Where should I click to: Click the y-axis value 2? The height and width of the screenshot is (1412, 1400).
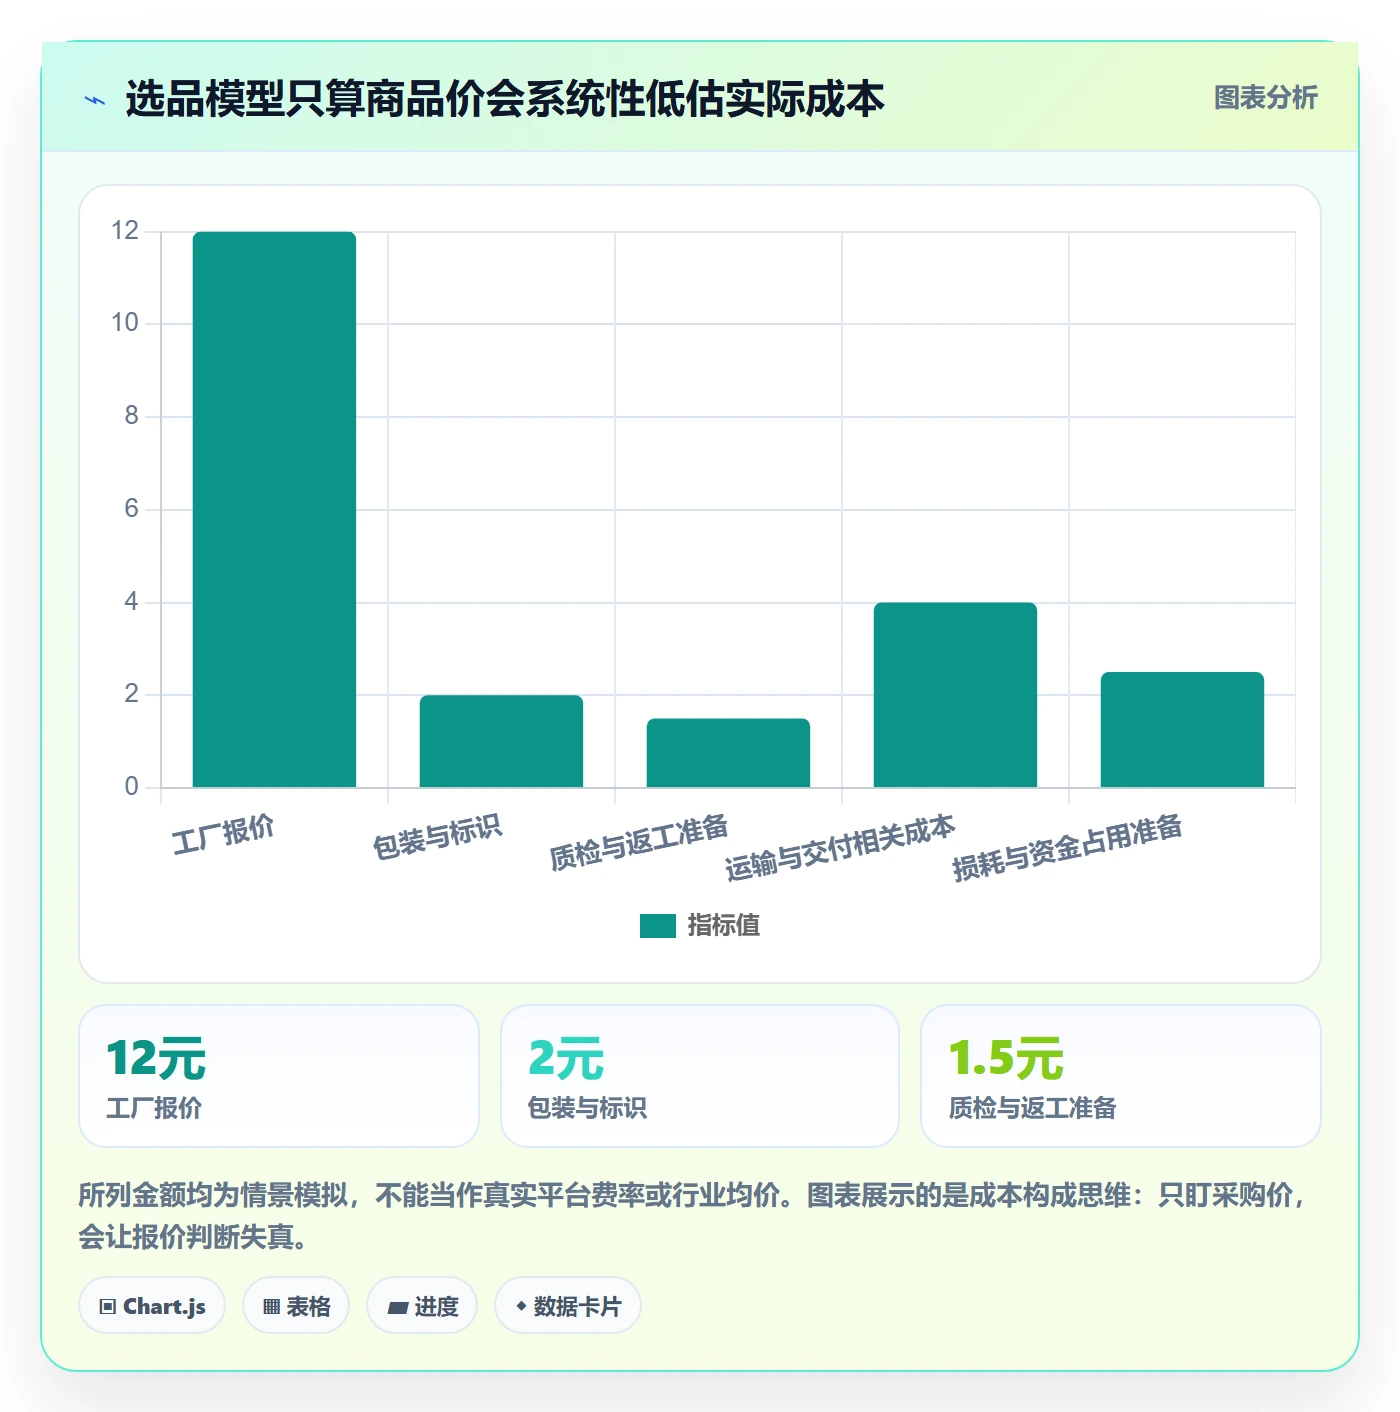(131, 694)
